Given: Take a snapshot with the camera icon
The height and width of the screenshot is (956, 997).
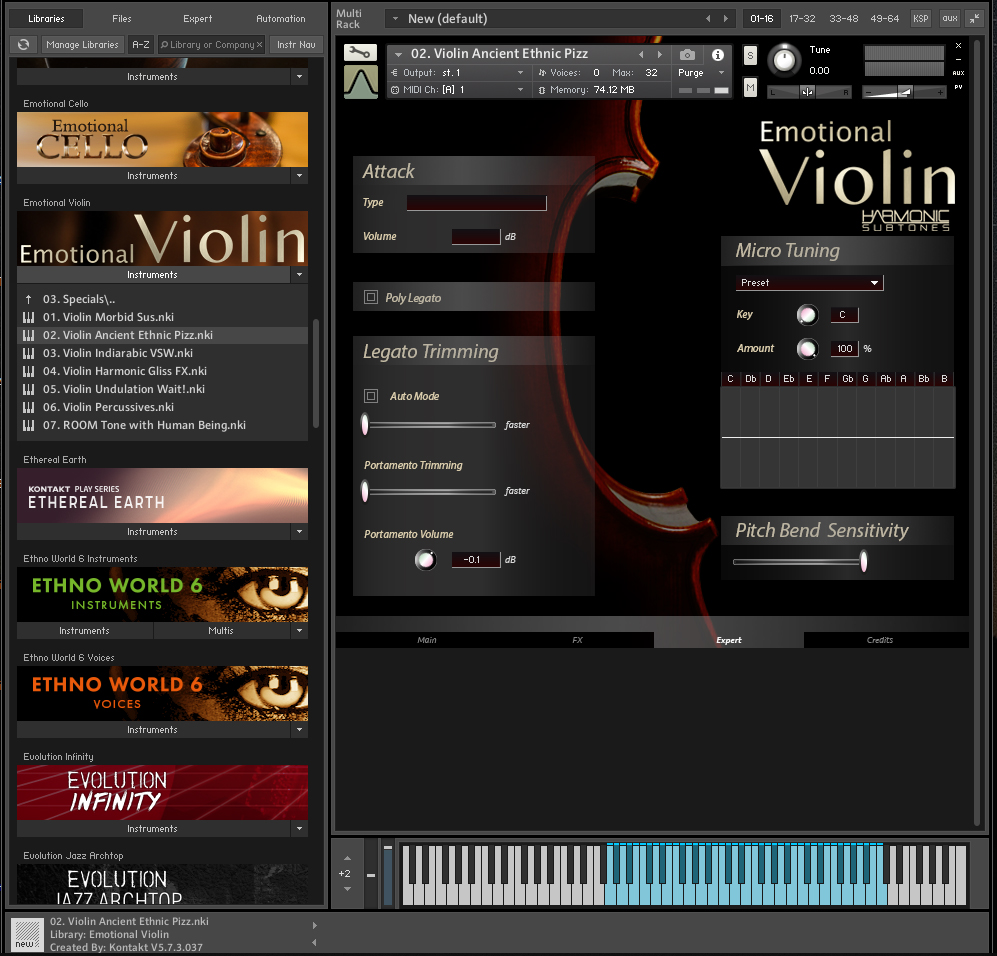Looking at the screenshot, I should click(x=687, y=55).
